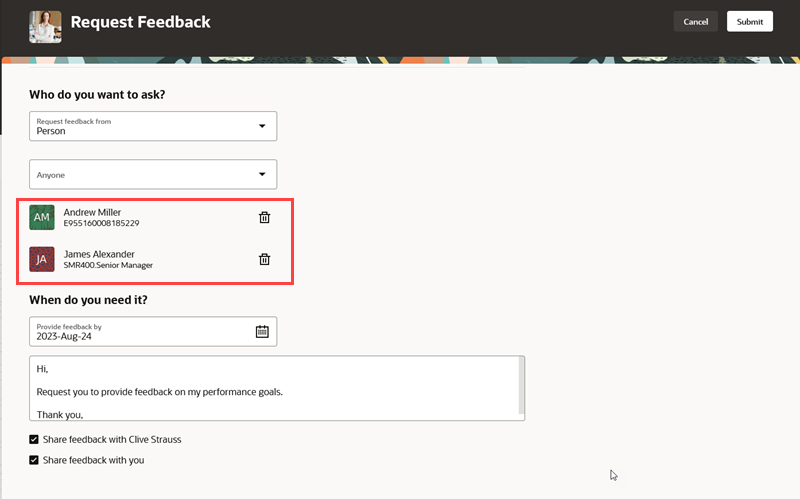Select the James Alexander name entry
This screenshot has height=499, width=800.
[98, 254]
